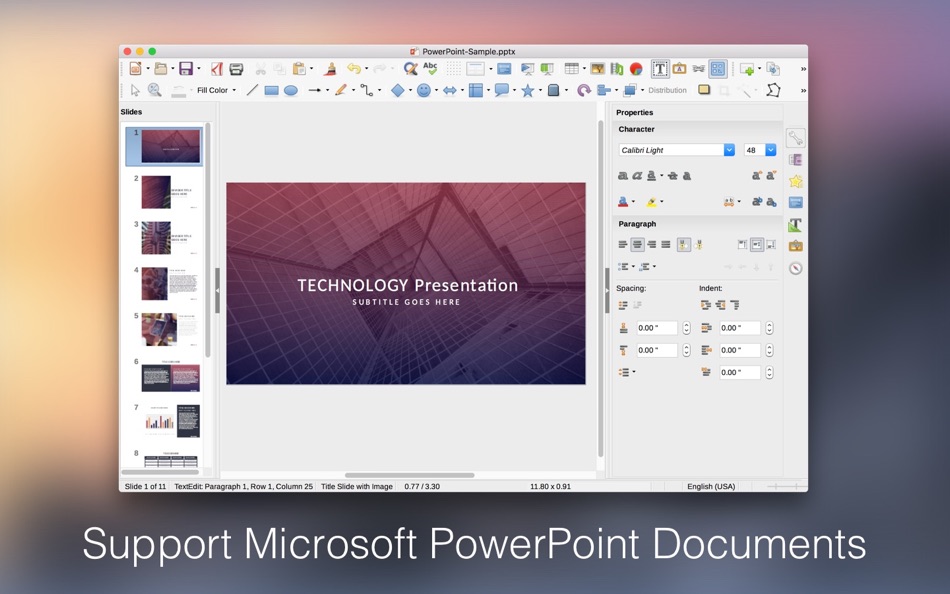
Task: Expand the Font Color dropdown arrow
Action: click(633, 202)
